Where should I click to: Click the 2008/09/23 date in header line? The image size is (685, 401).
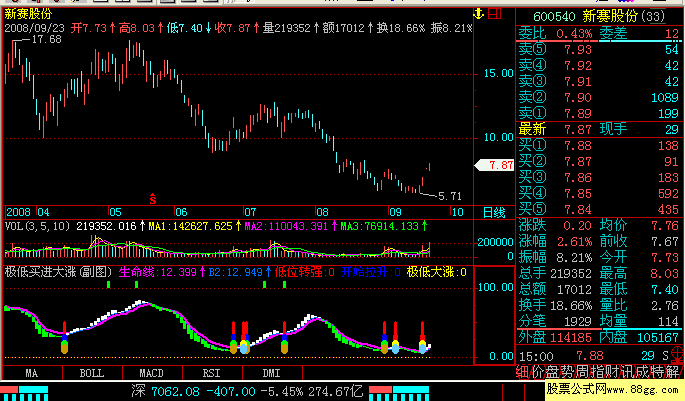(35, 28)
